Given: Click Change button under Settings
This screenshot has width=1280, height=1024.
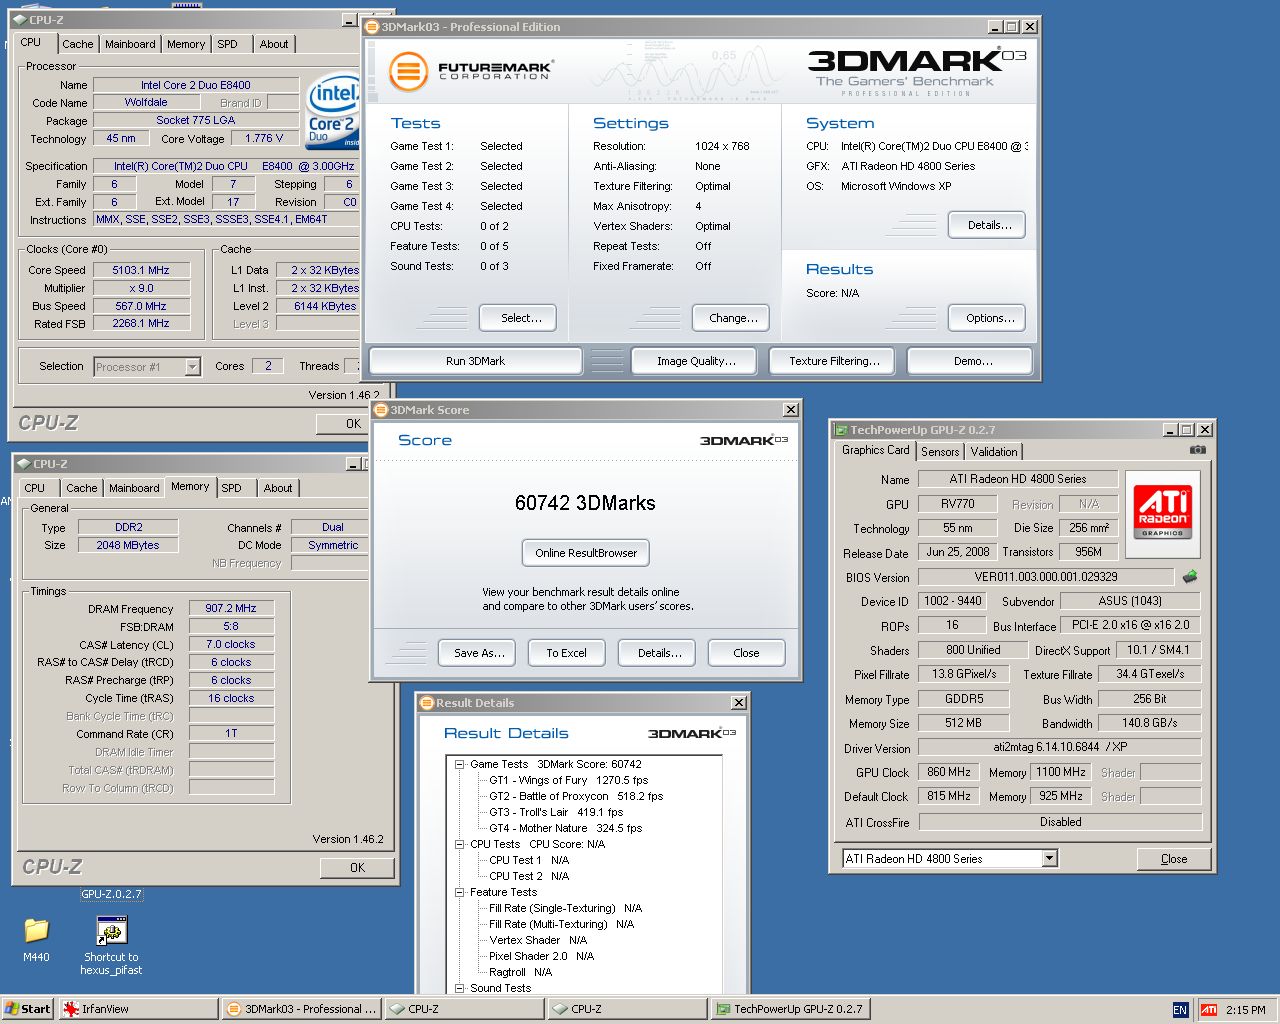Looking at the screenshot, I should [x=733, y=318].
